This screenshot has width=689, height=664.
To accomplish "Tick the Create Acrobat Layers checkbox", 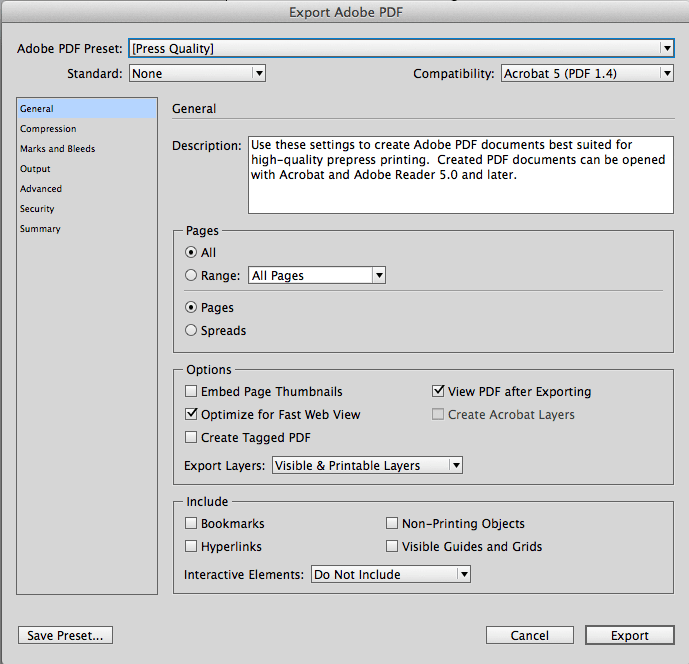I will point(438,414).
